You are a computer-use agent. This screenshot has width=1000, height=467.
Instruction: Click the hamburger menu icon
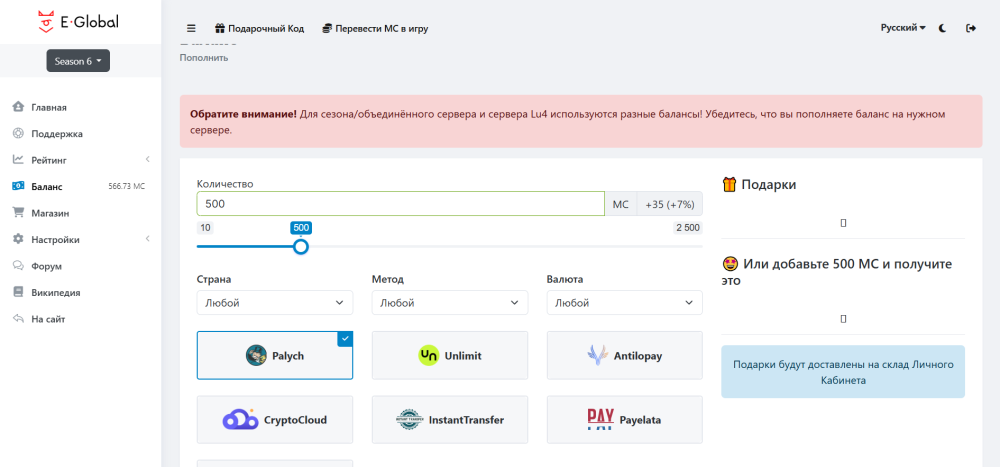pos(191,28)
